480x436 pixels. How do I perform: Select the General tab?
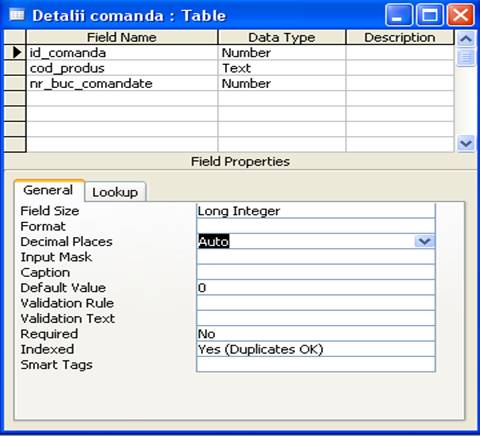(48, 190)
